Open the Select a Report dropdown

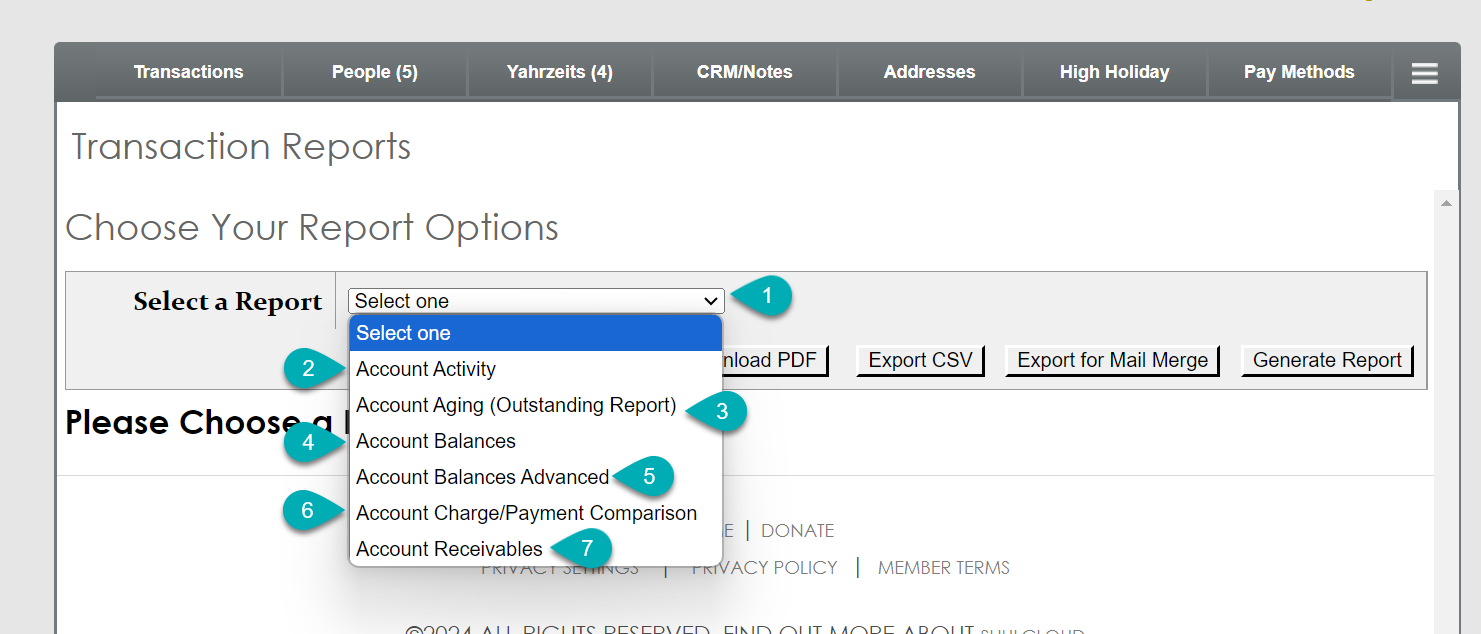(535, 300)
